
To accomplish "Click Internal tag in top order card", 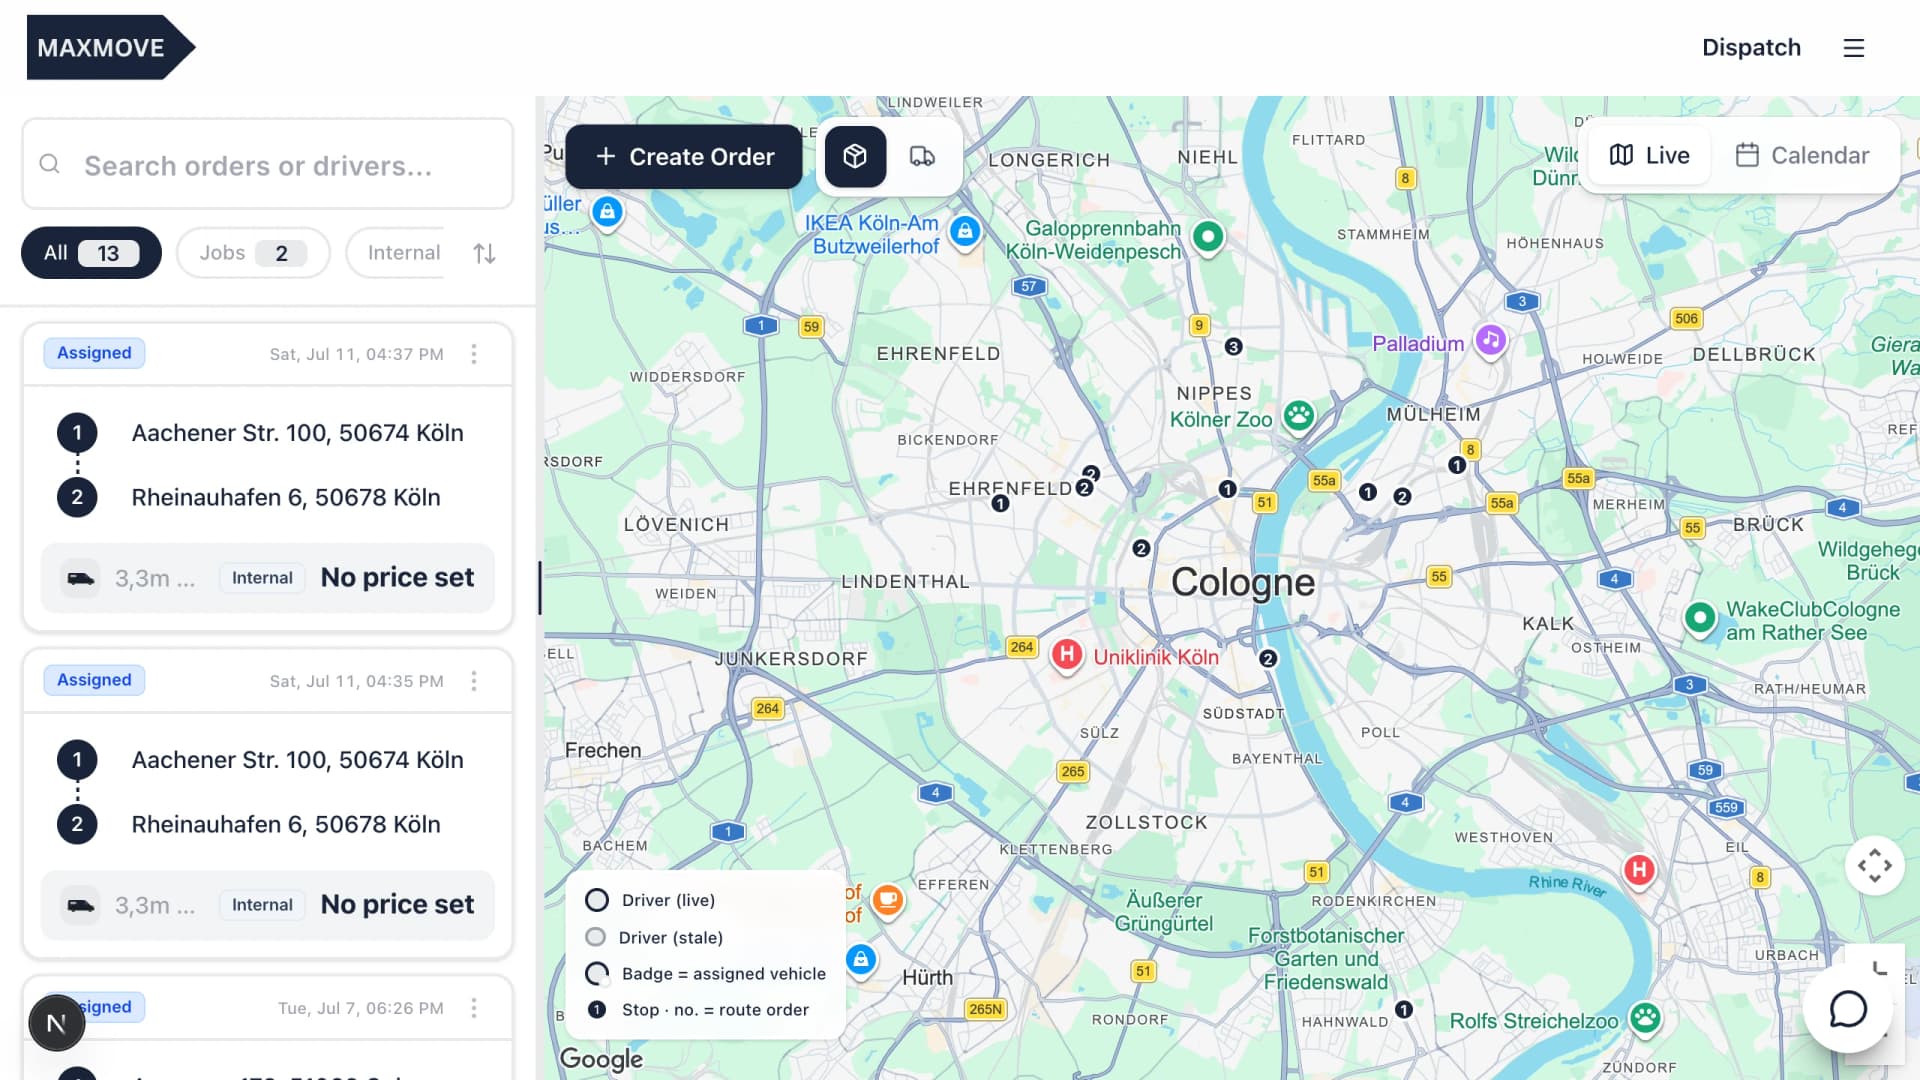I will tap(262, 578).
